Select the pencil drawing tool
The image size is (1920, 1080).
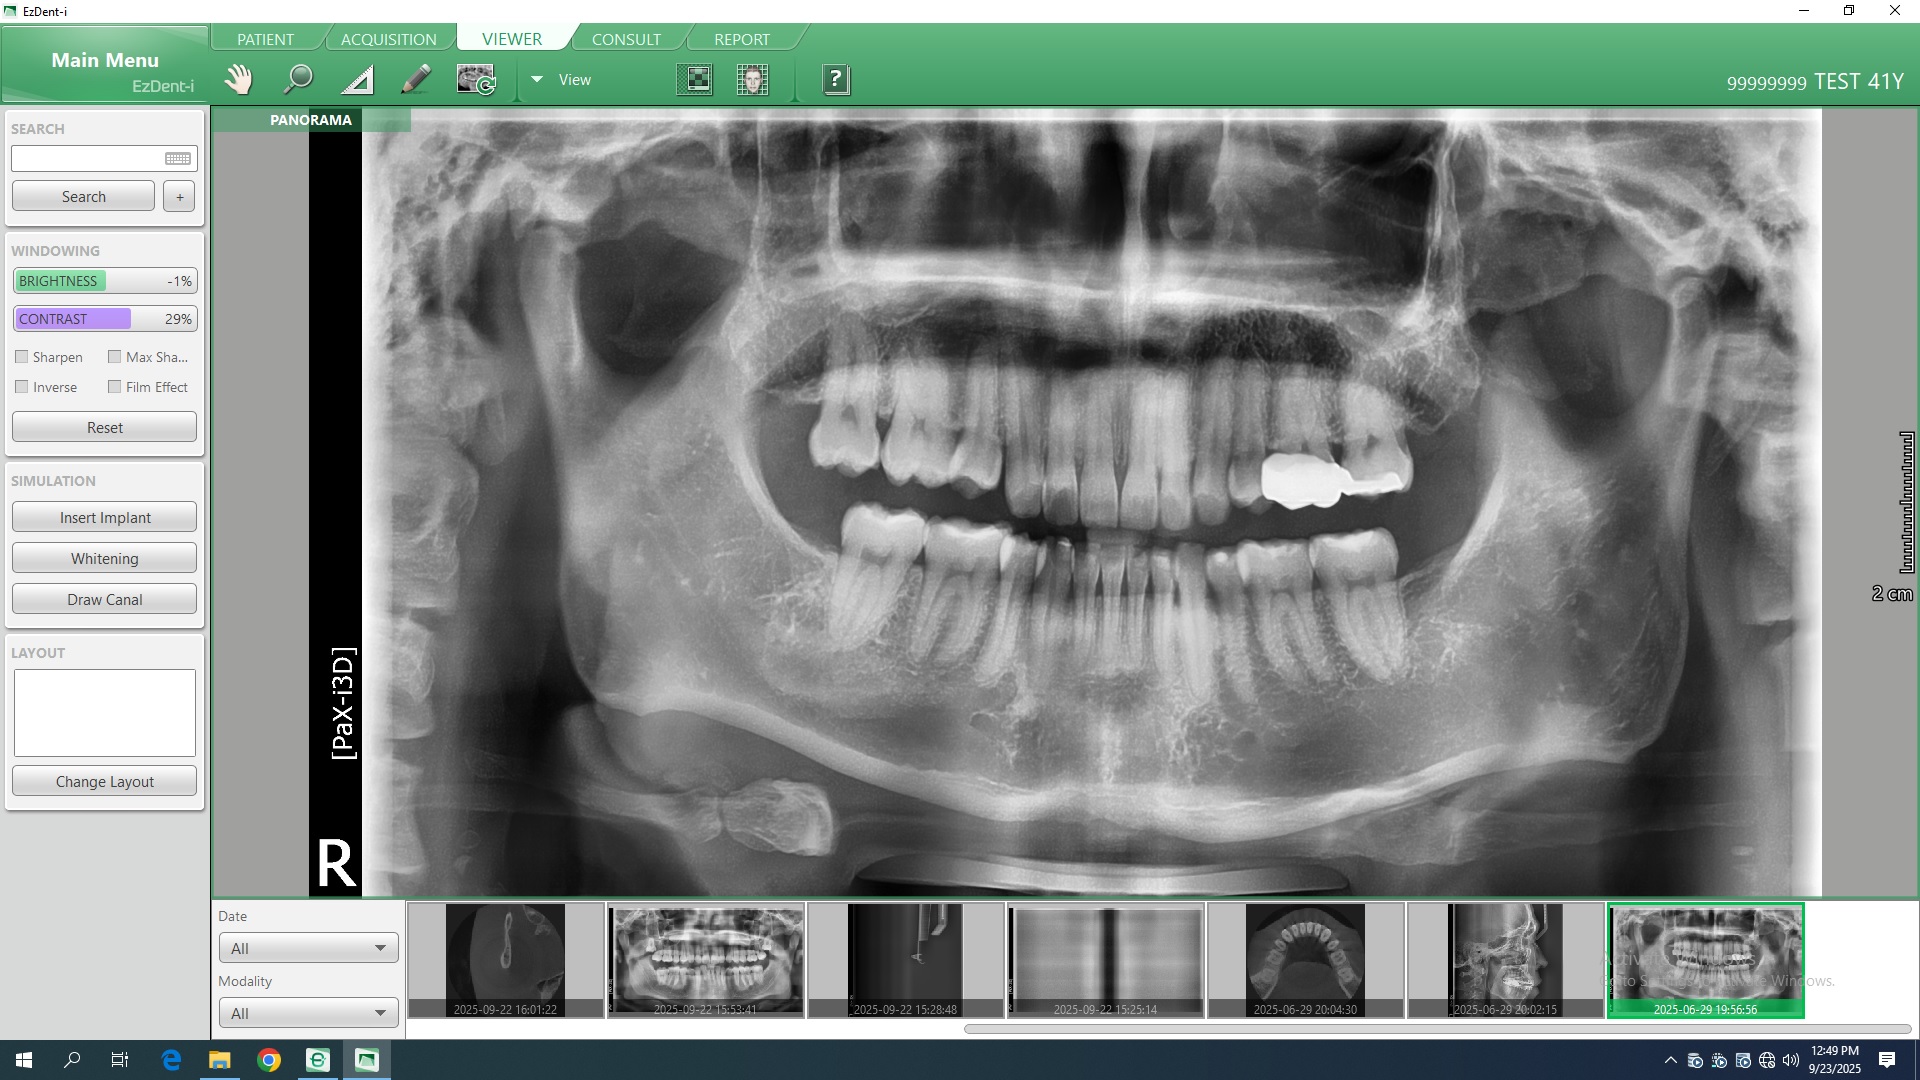[416, 79]
